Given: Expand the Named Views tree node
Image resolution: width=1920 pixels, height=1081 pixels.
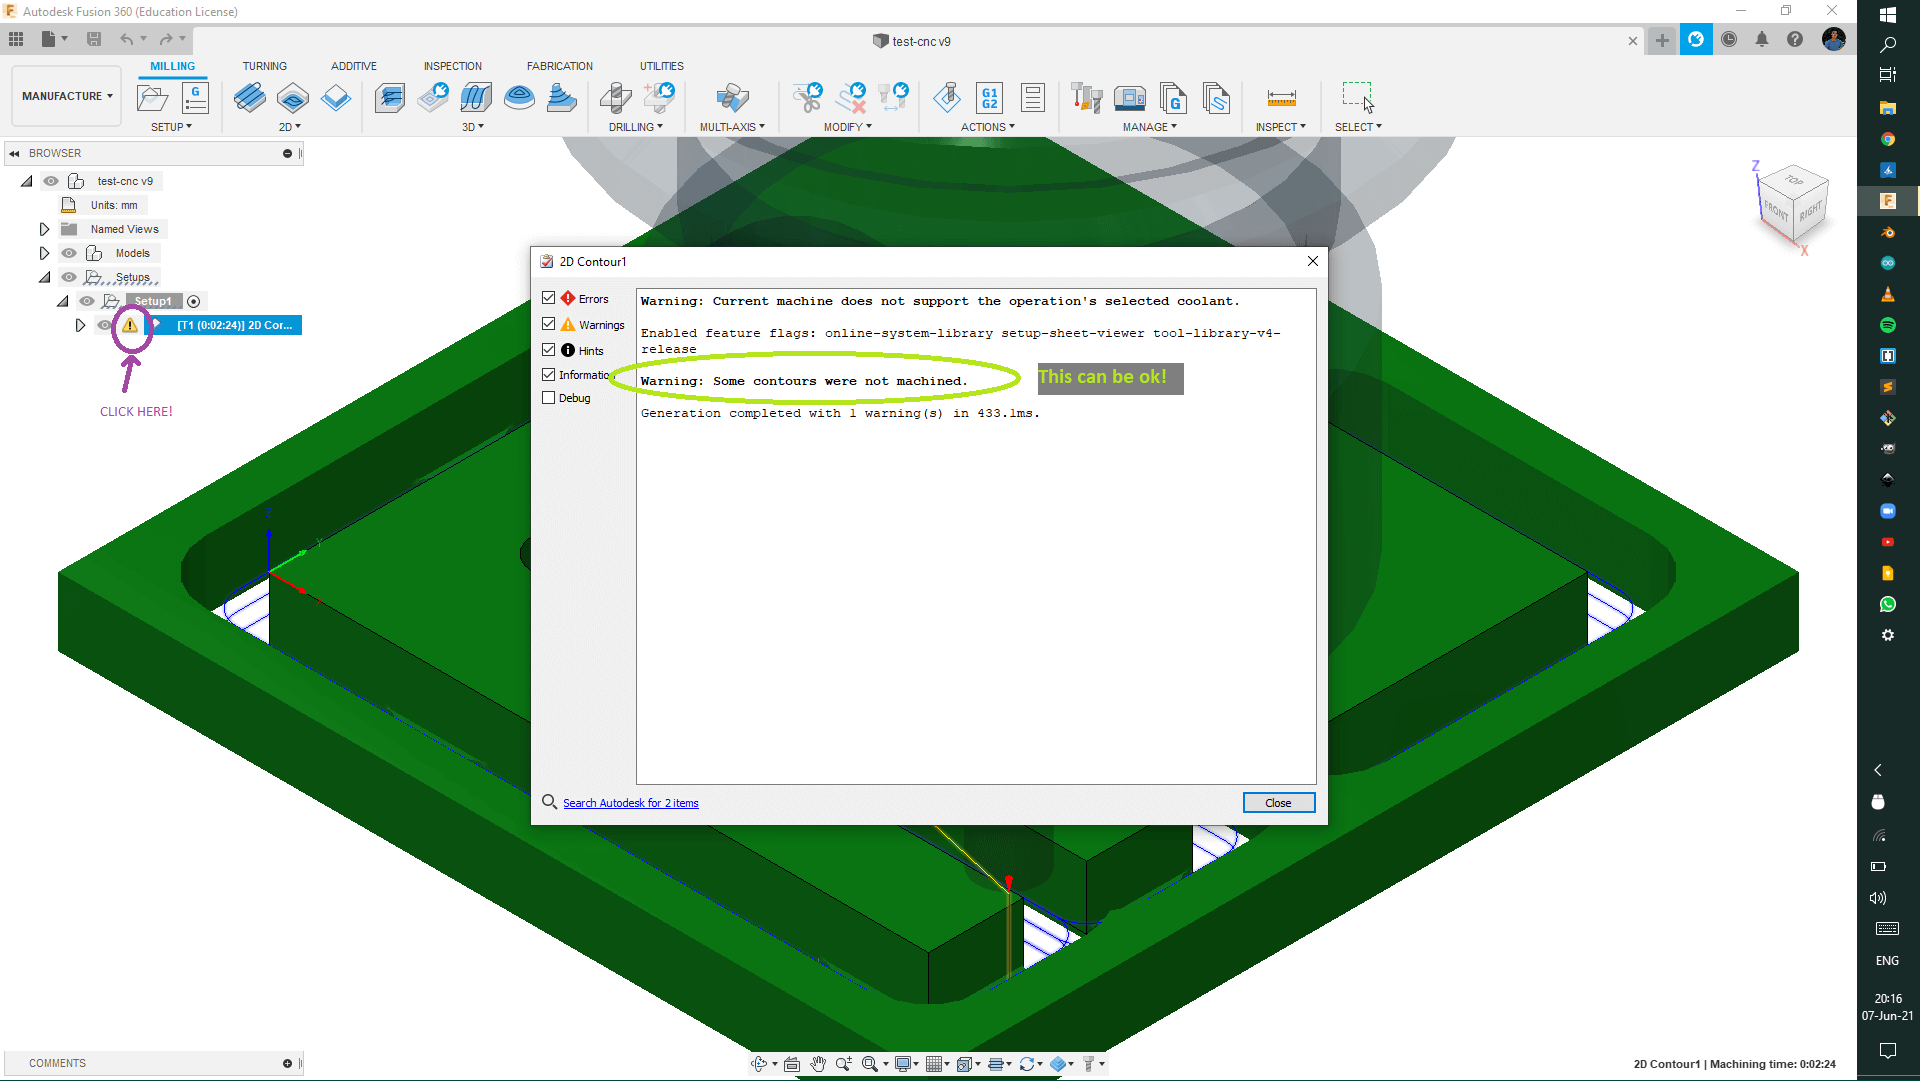Looking at the screenshot, I should [44, 229].
